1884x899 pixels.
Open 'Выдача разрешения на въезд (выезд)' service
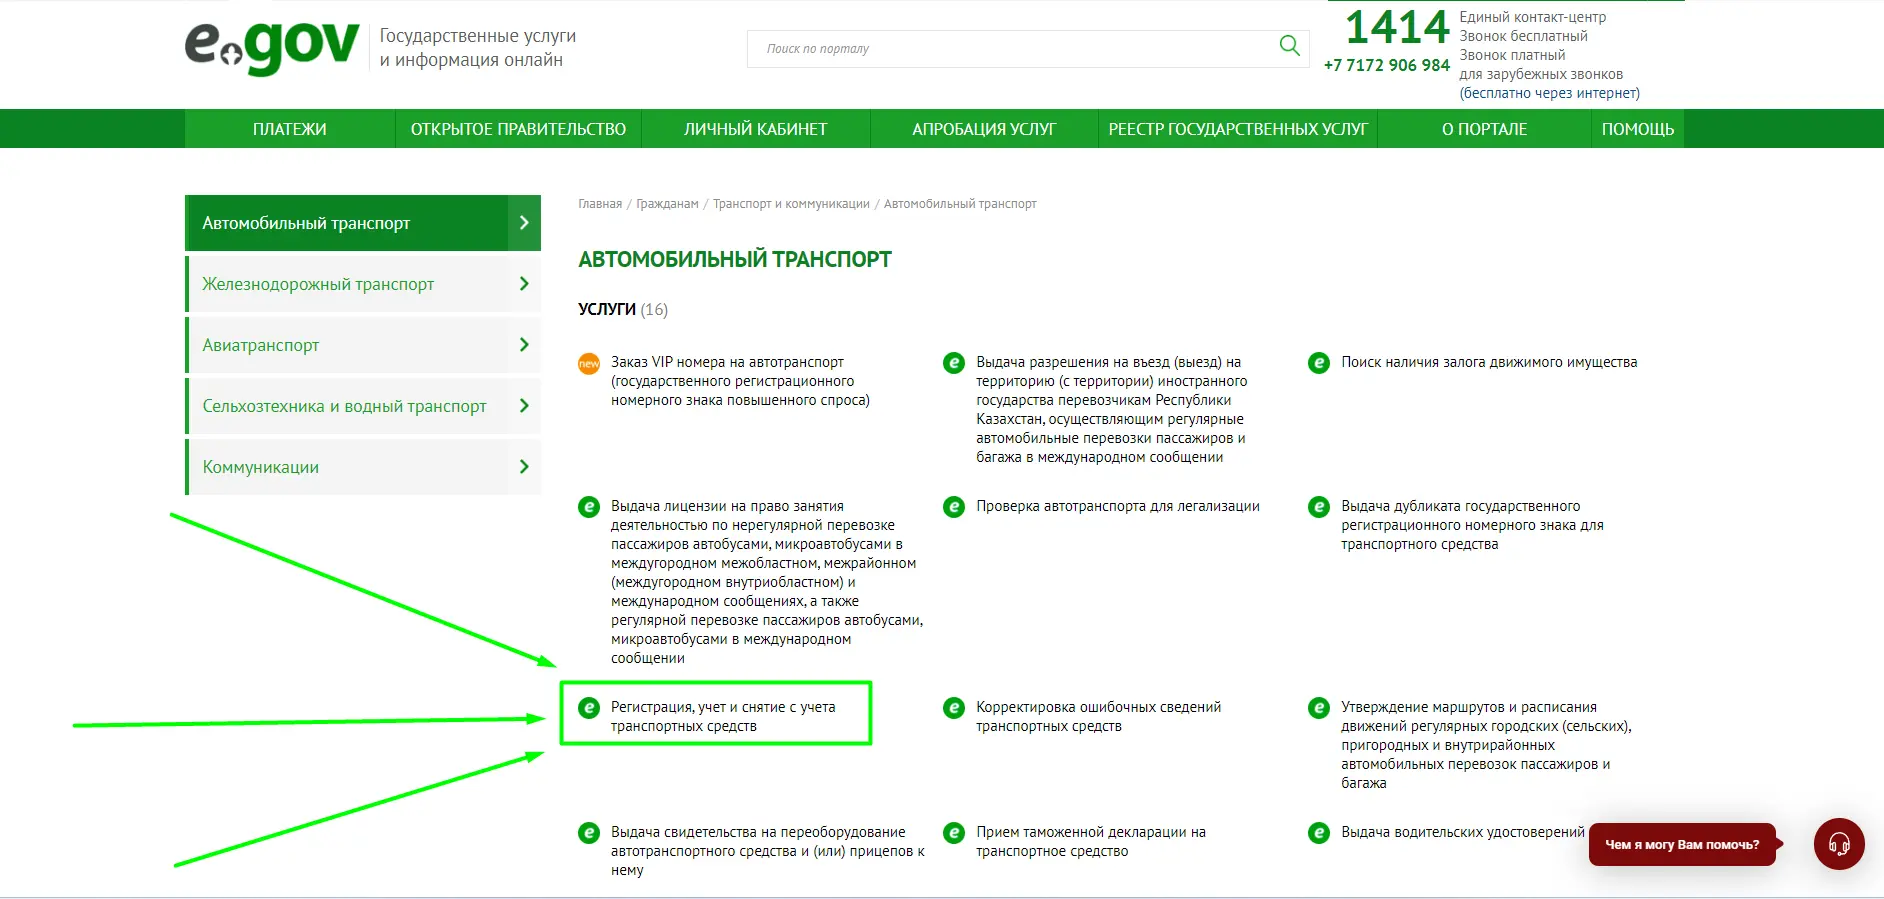pos(1112,410)
